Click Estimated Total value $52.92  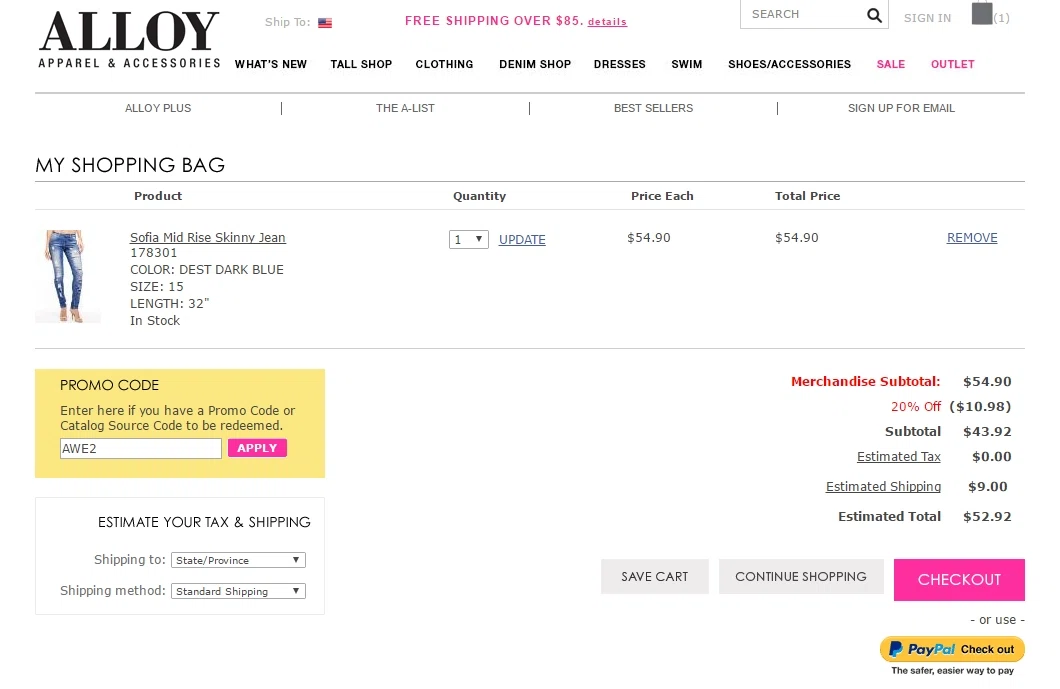pyautogui.click(x=987, y=517)
